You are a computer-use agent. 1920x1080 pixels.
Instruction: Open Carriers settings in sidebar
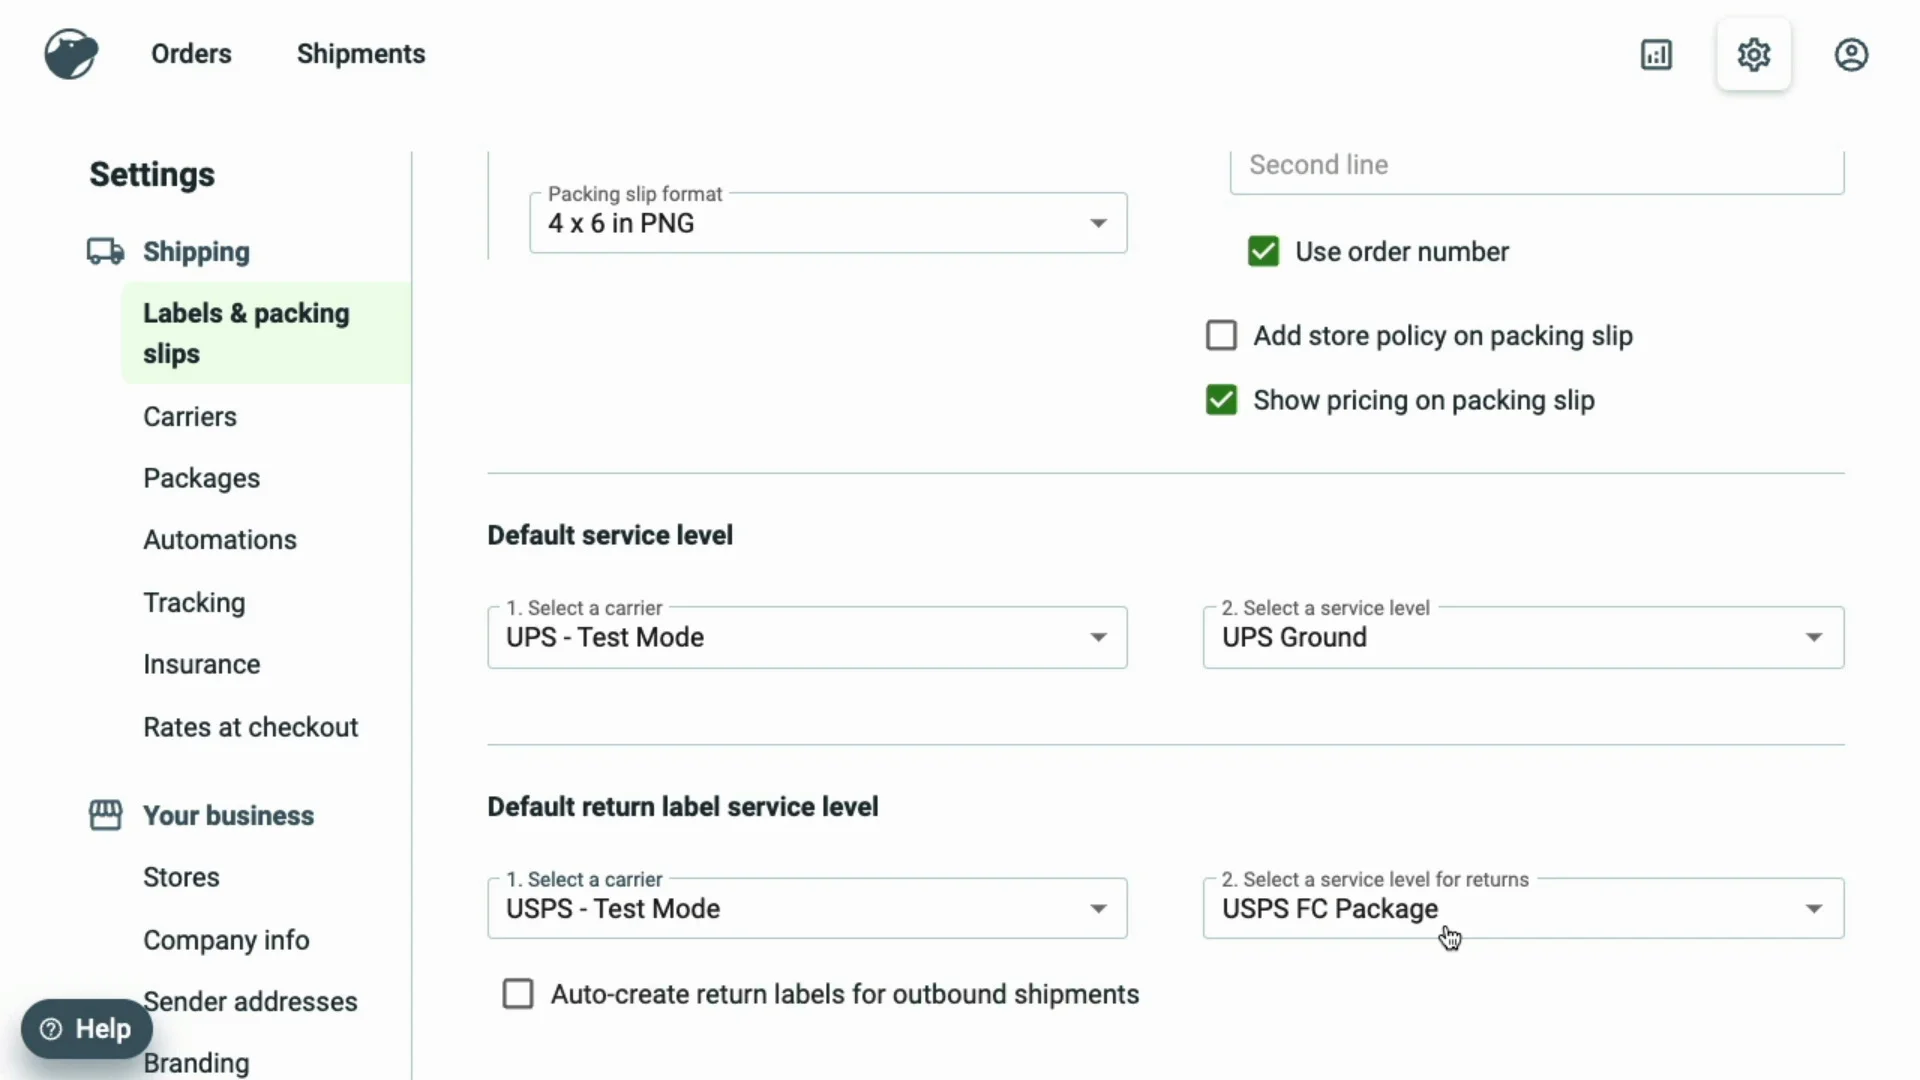coord(190,416)
